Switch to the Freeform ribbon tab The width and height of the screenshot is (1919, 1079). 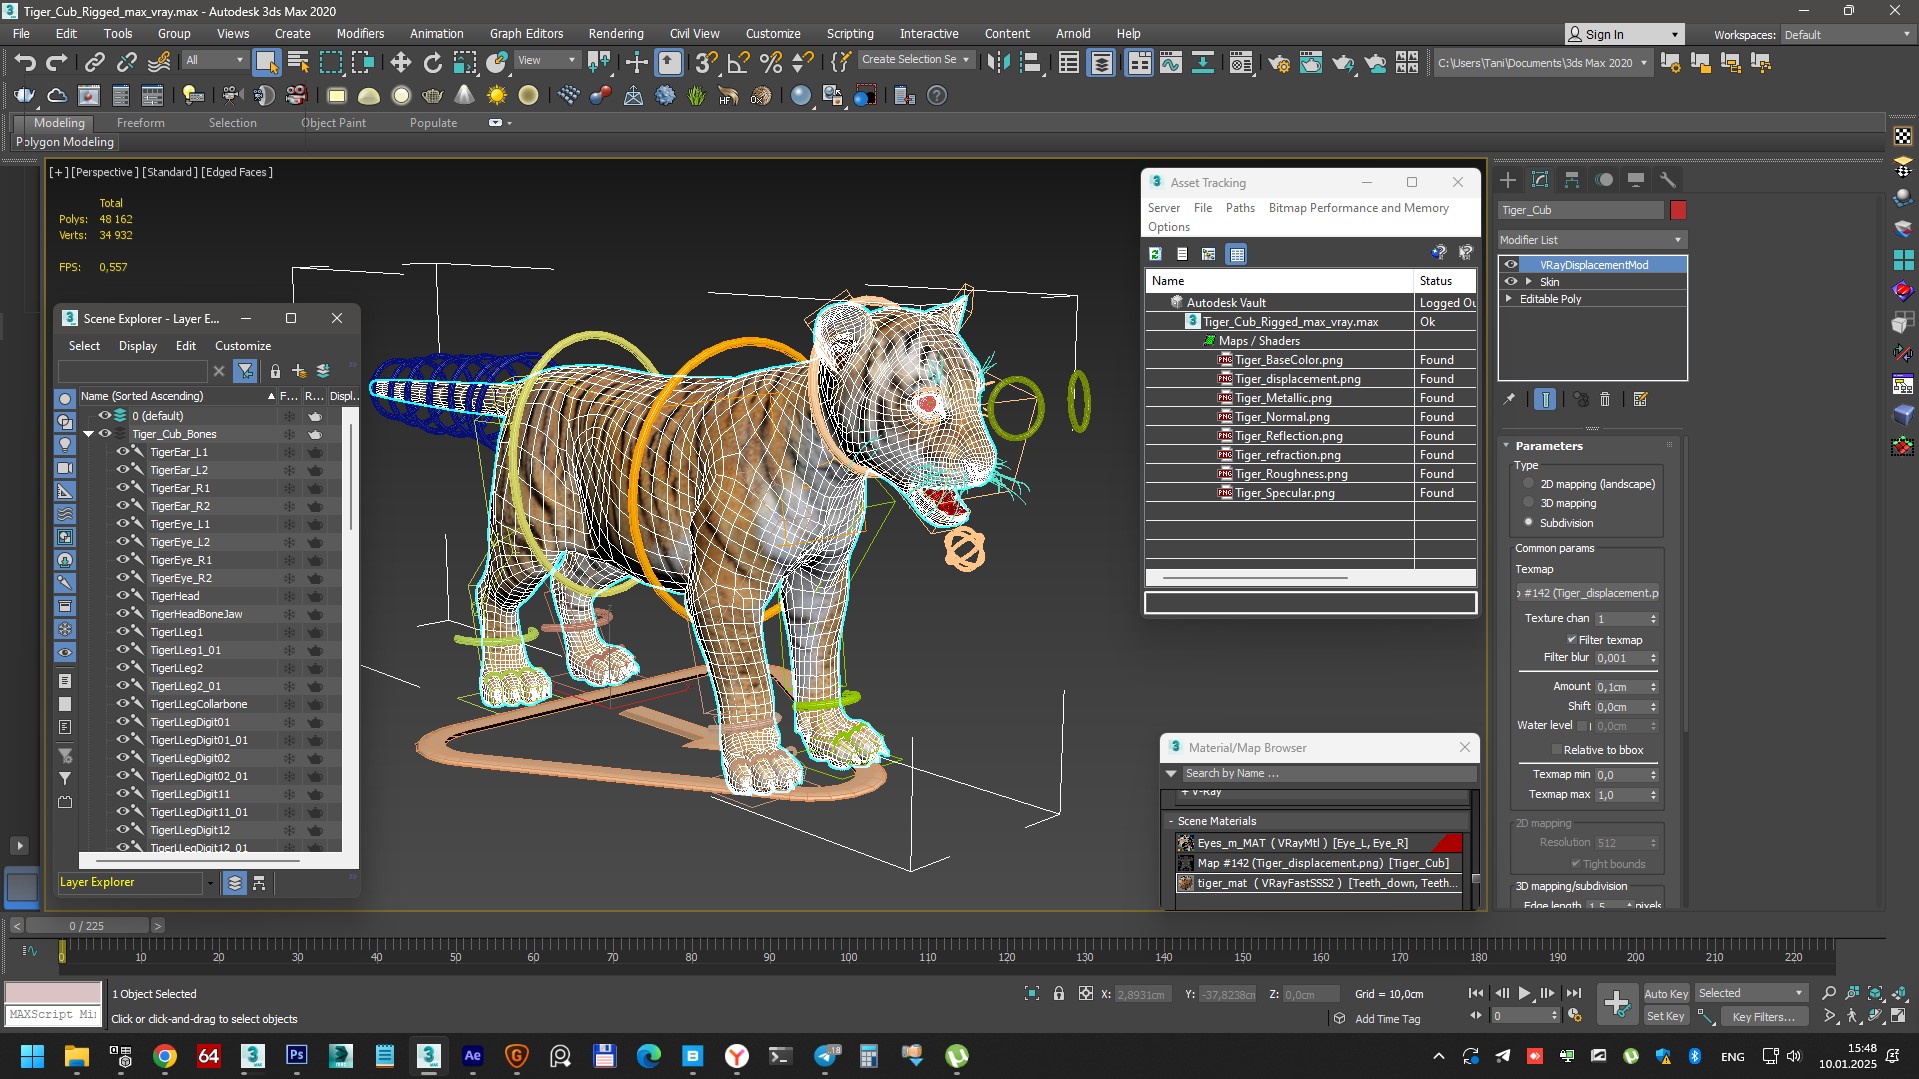[x=140, y=123]
